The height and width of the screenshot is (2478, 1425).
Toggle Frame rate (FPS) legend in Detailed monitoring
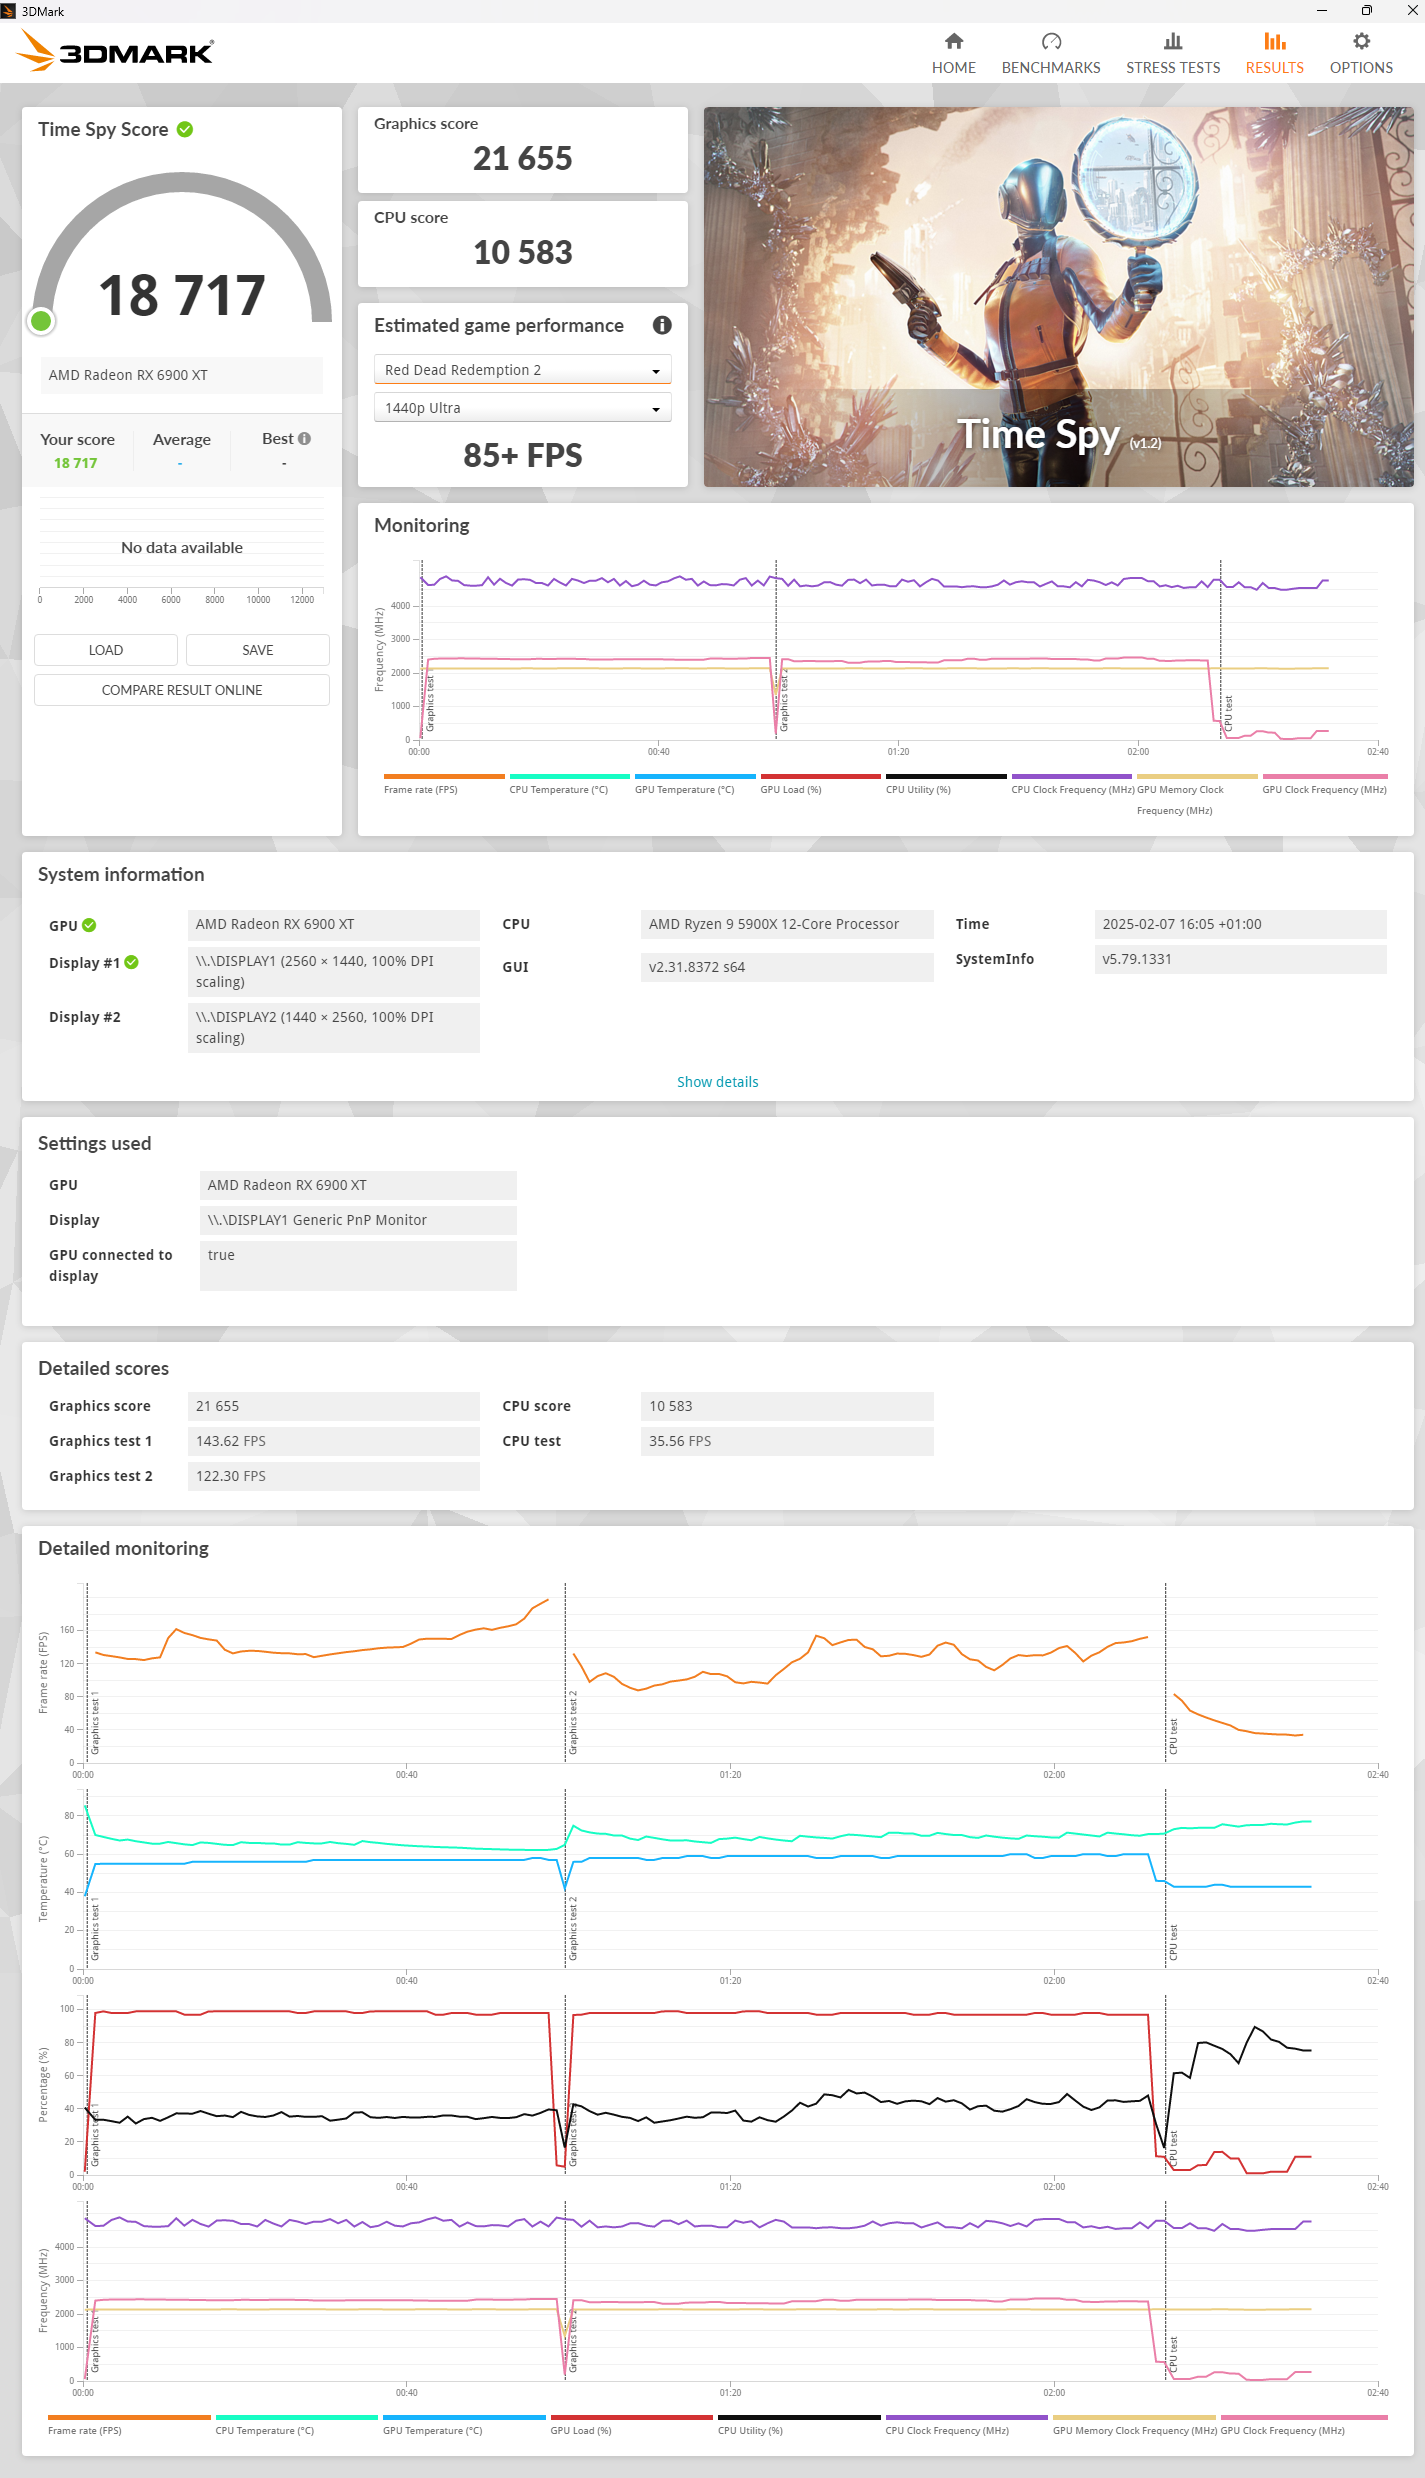tap(129, 2424)
